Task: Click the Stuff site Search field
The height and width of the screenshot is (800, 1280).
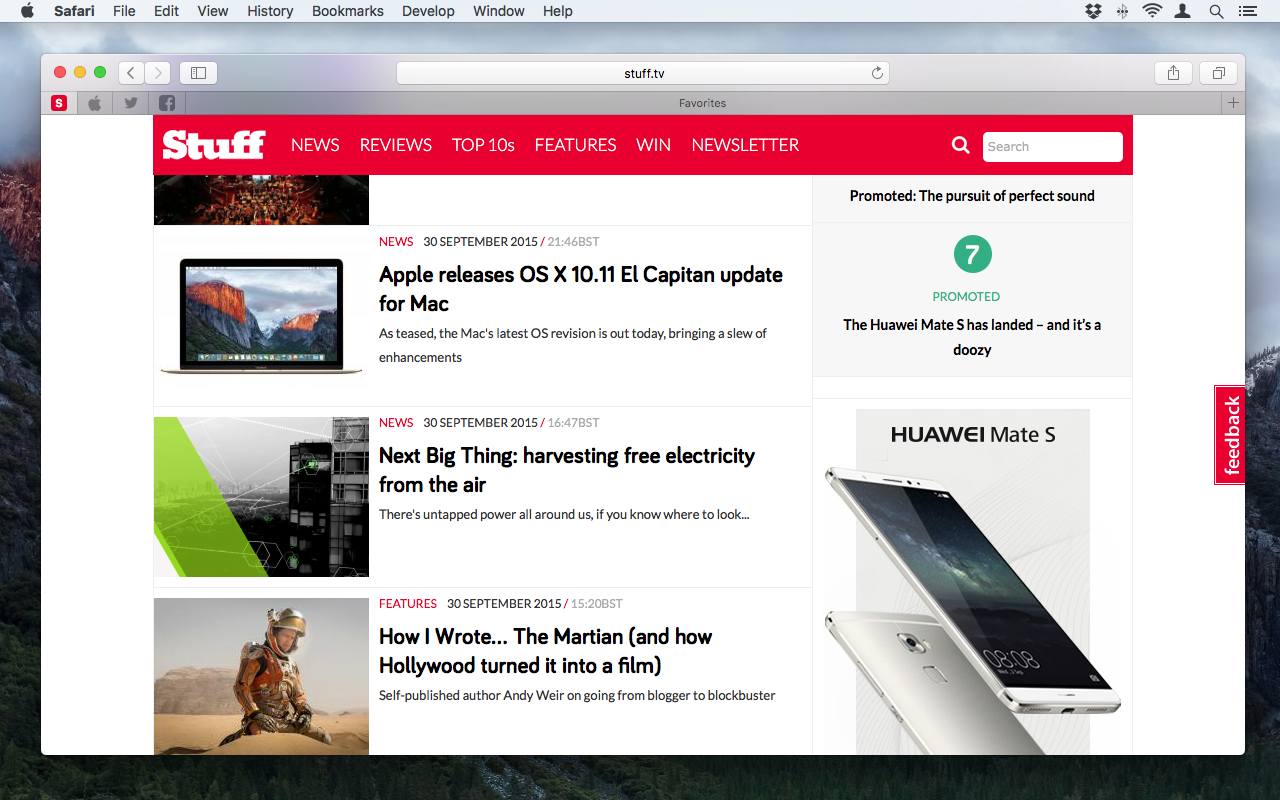Action: click(x=1052, y=146)
